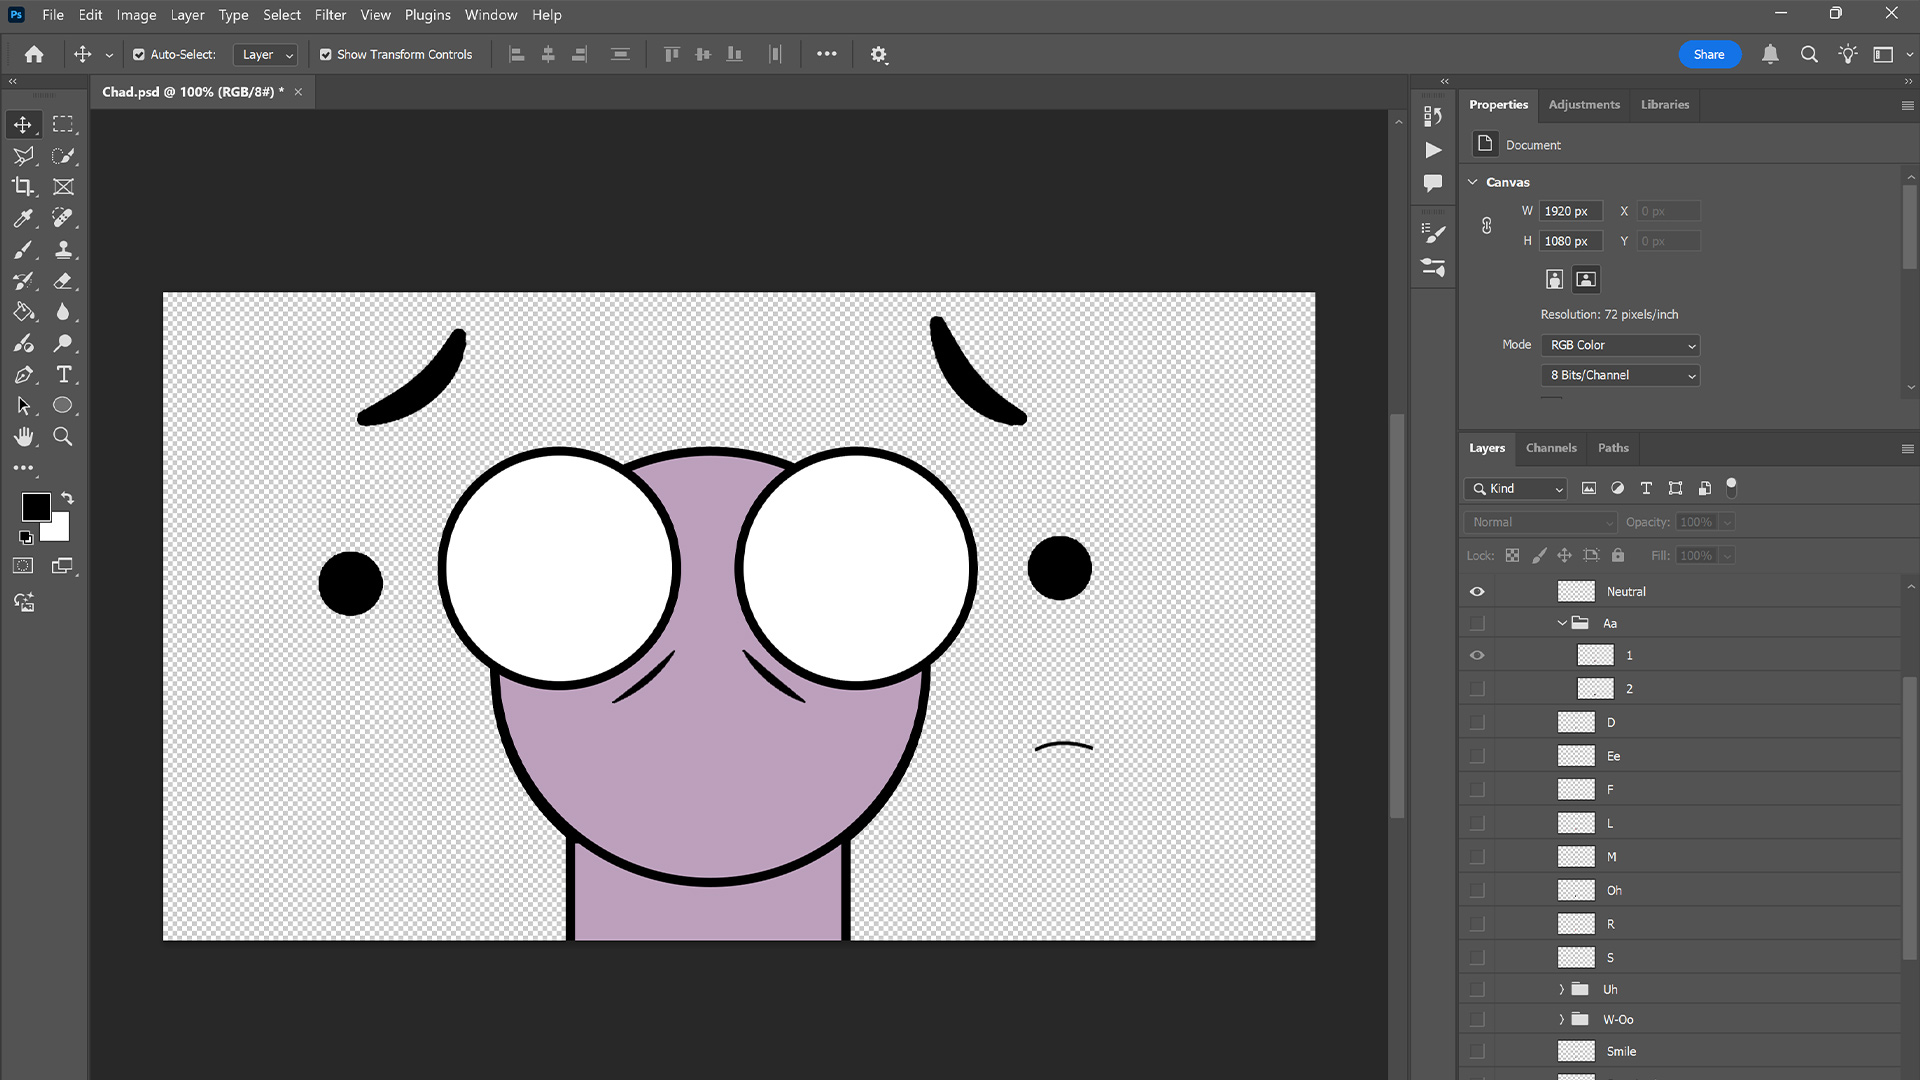
Task: Open the Normal blend mode dropdown
Action: [x=1540, y=522]
